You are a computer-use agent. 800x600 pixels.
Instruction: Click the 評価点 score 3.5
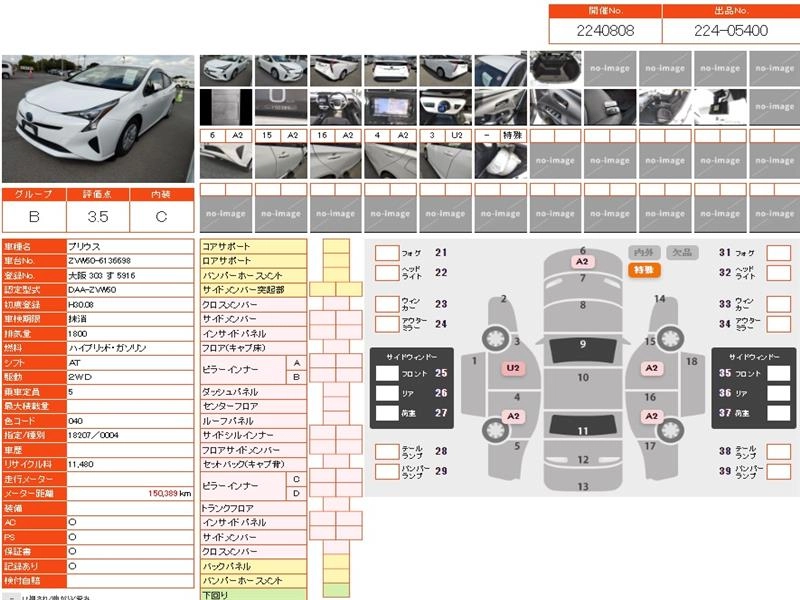pyautogui.click(x=97, y=216)
